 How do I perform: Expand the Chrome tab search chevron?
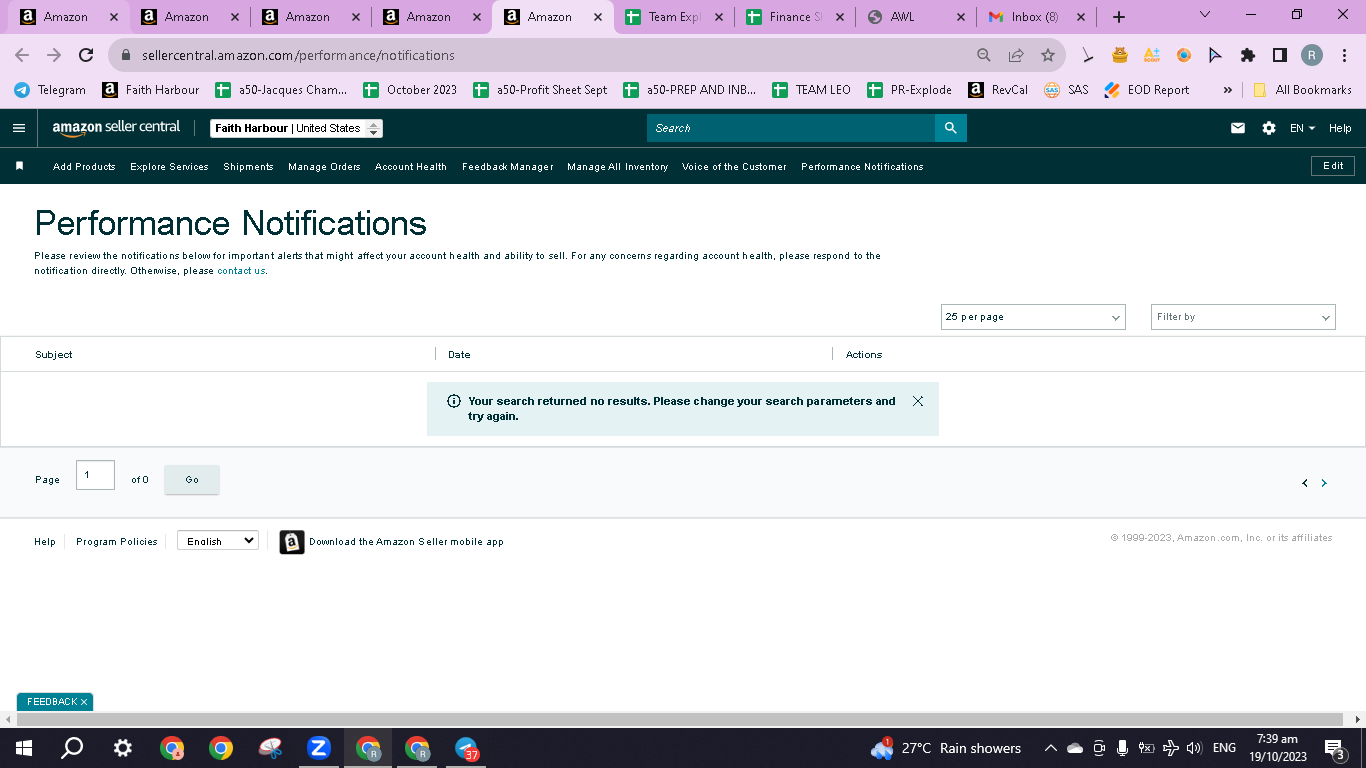click(x=1205, y=15)
